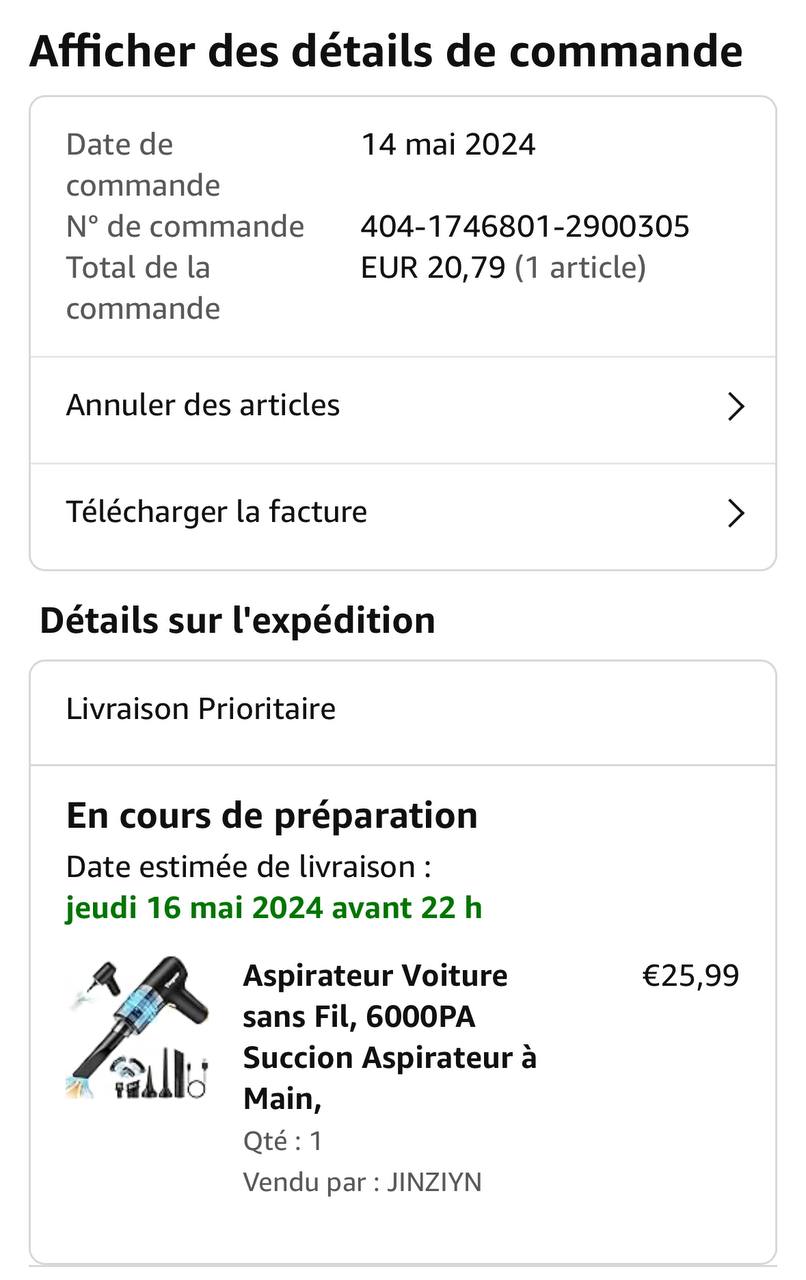Click the Qté : 1 quantity text
Viewport: 806px width, 1280px height.
(x=283, y=1141)
